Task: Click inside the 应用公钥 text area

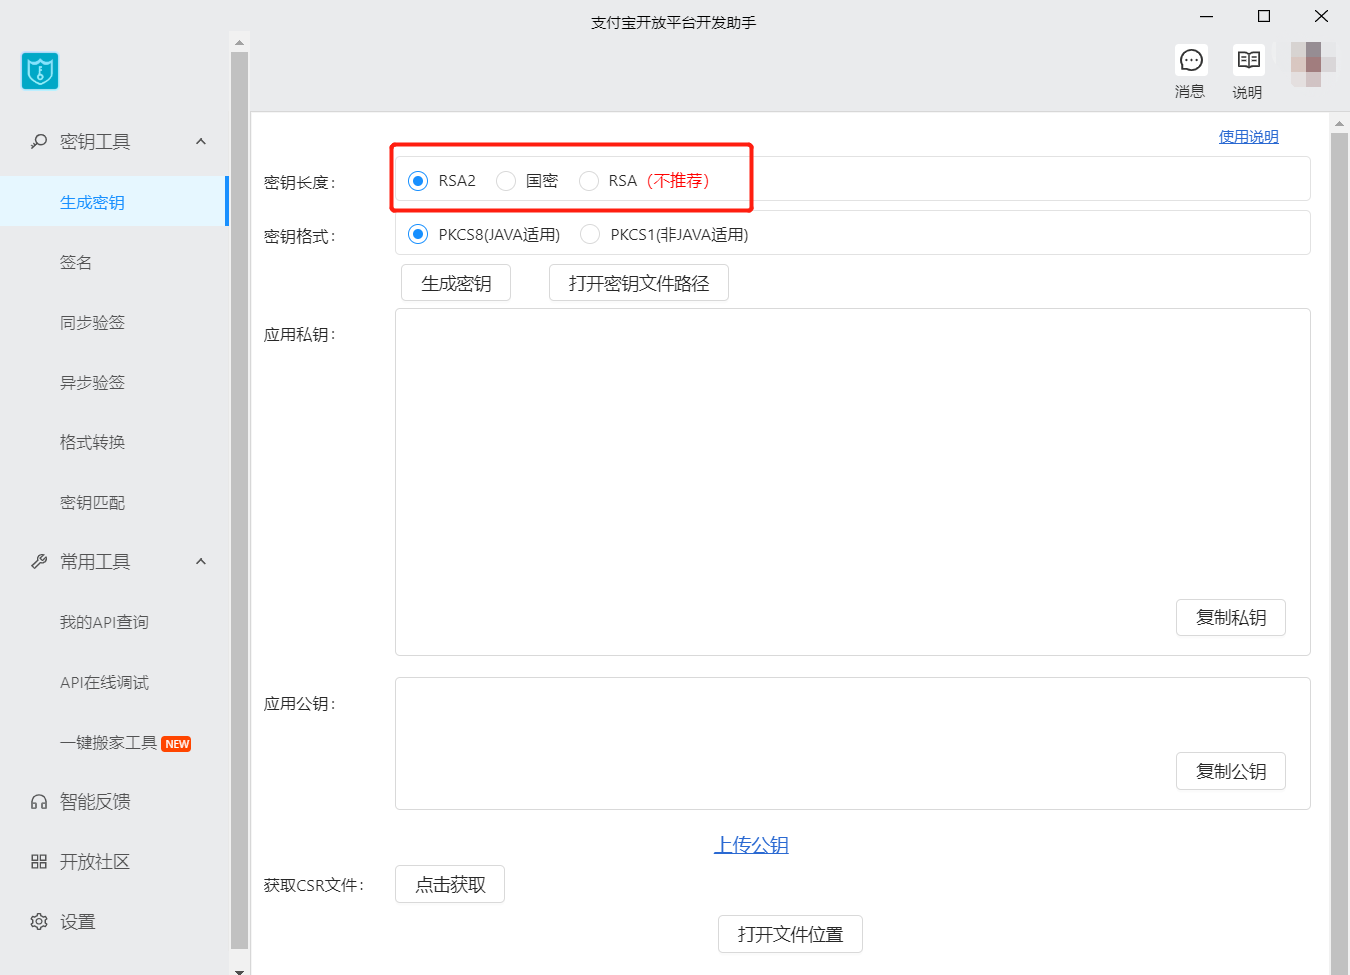Action: [853, 743]
